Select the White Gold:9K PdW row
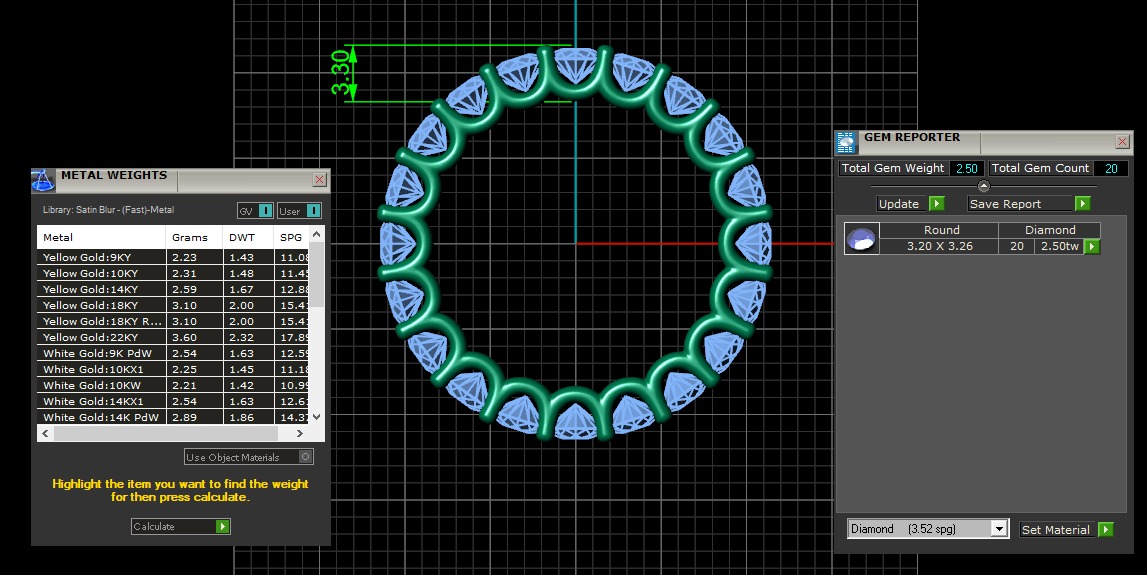Viewport: 1147px width, 575px height. 173,353
